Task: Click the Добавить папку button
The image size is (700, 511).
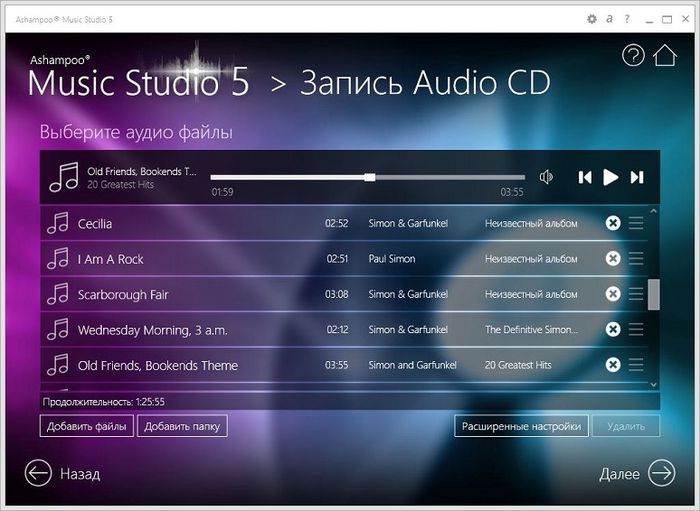Action: [x=183, y=427]
